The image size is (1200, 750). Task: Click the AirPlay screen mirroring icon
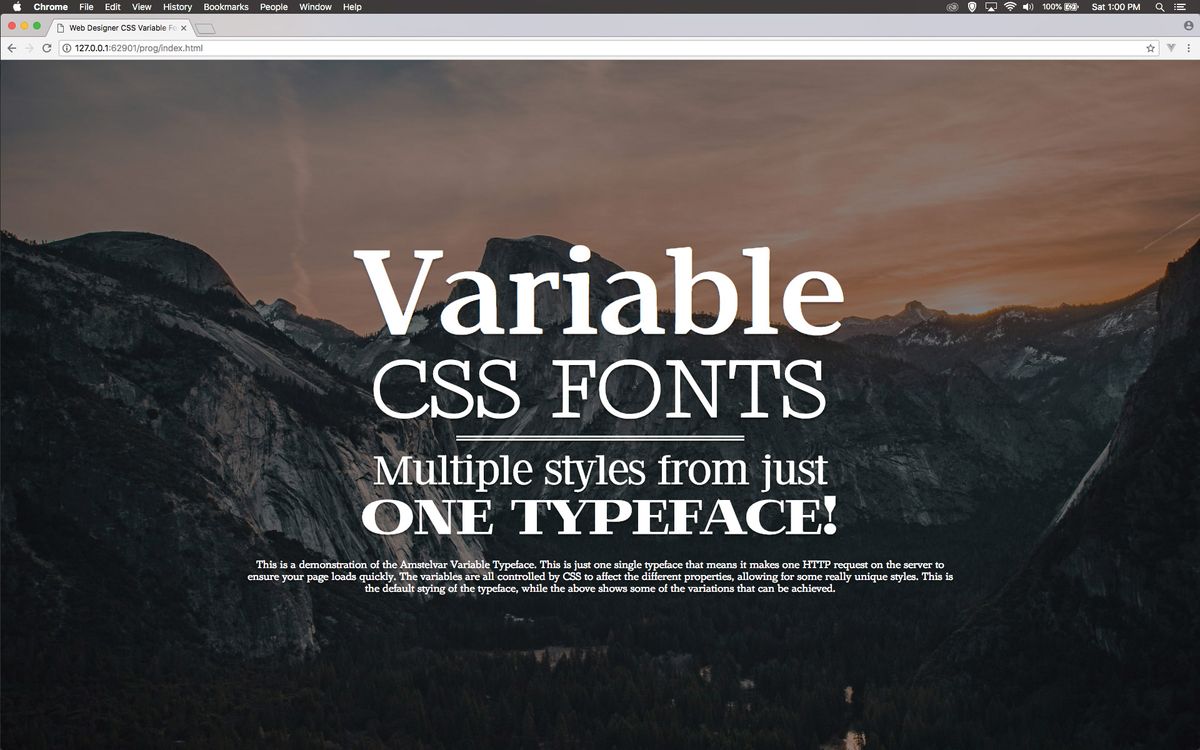pos(990,7)
